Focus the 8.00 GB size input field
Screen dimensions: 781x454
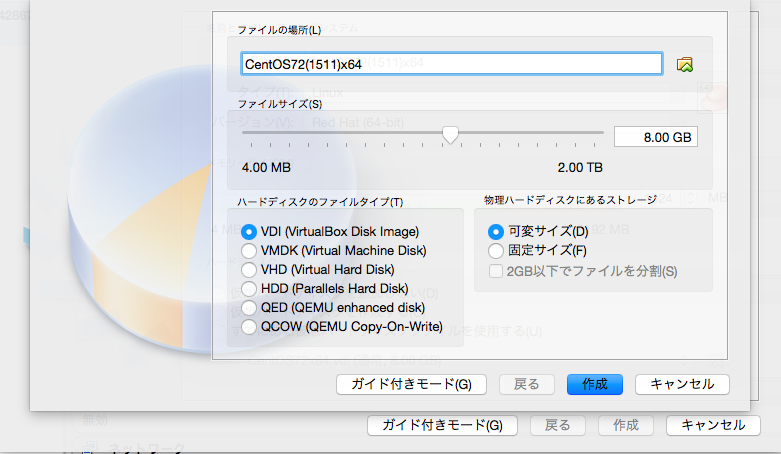(x=655, y=137)
